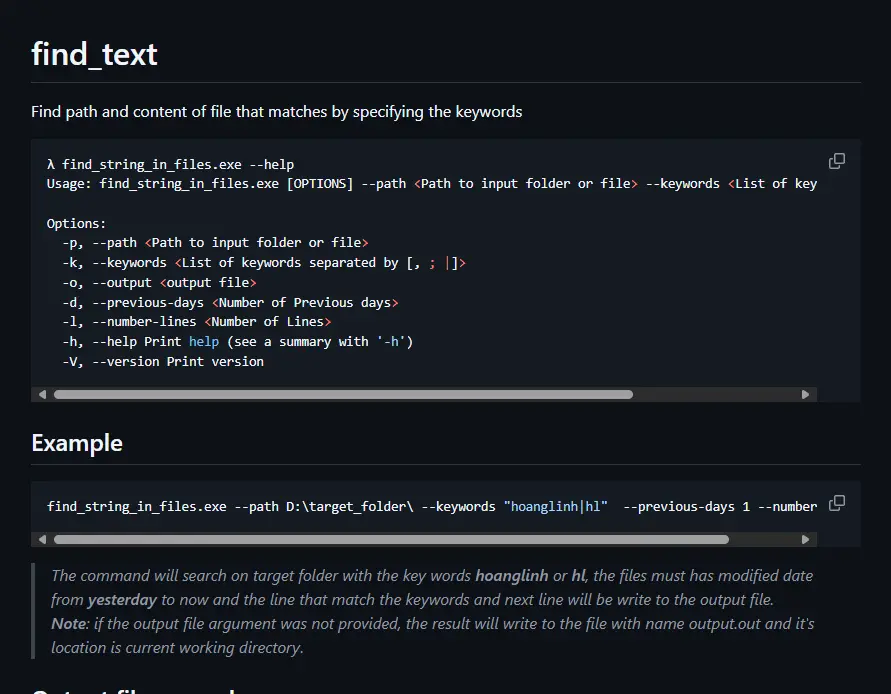
Task: Copy the help output code block
Action: pyautogui.click(x=836, y=161)
